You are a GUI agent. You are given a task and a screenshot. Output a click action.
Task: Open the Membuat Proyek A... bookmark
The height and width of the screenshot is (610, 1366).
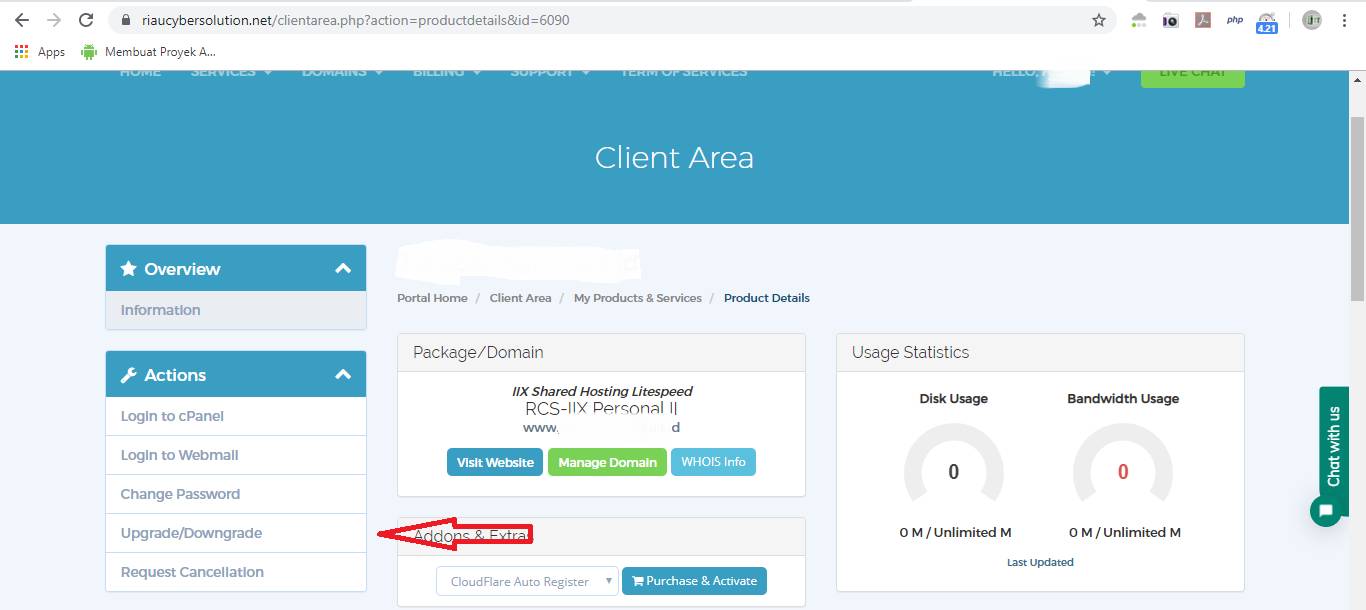148,52
